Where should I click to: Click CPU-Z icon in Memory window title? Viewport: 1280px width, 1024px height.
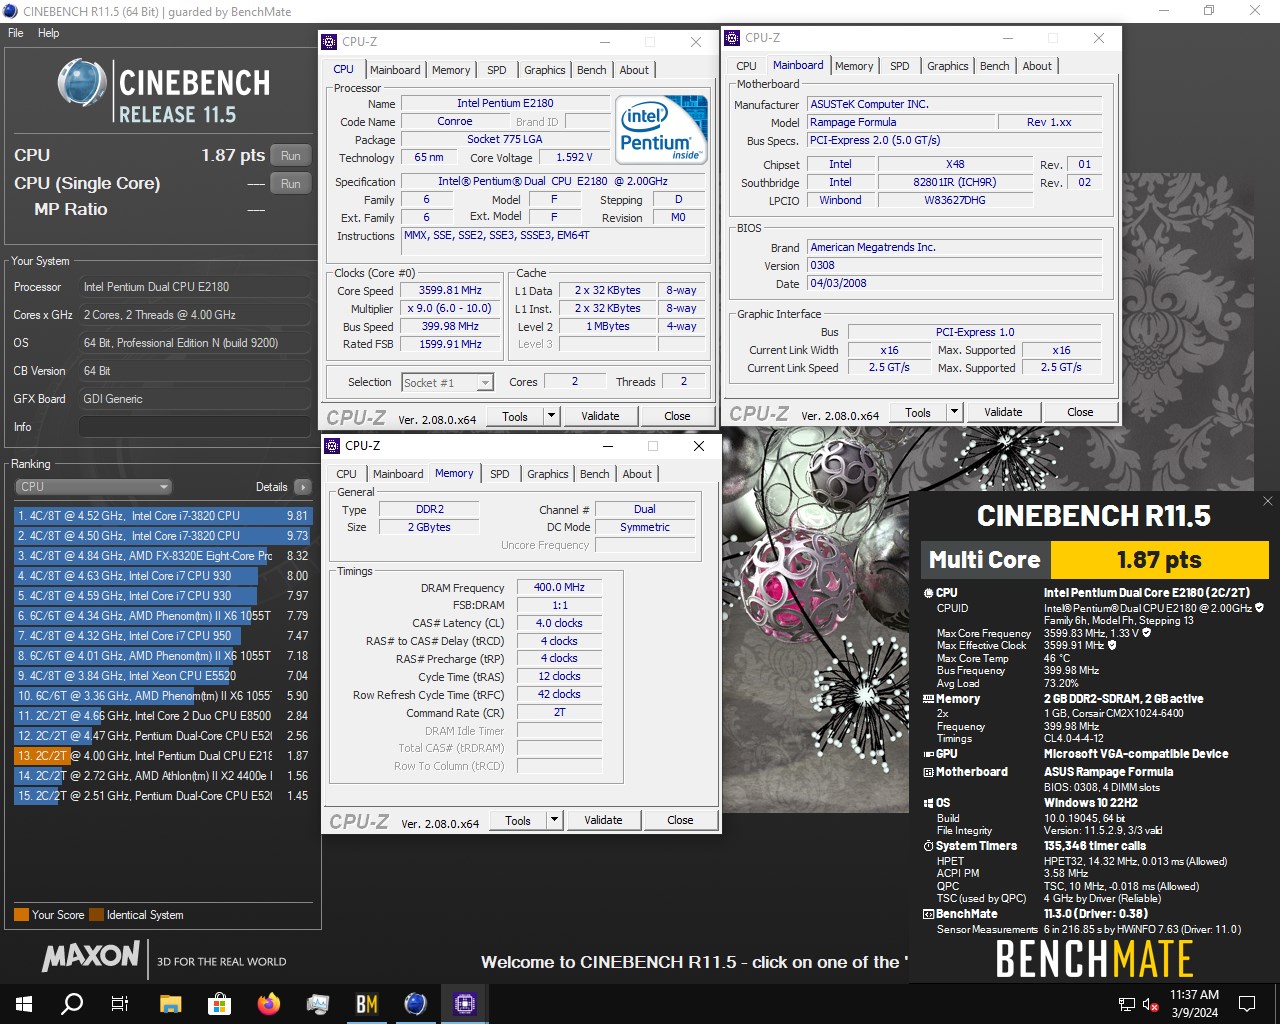click(x=331, y=446)
